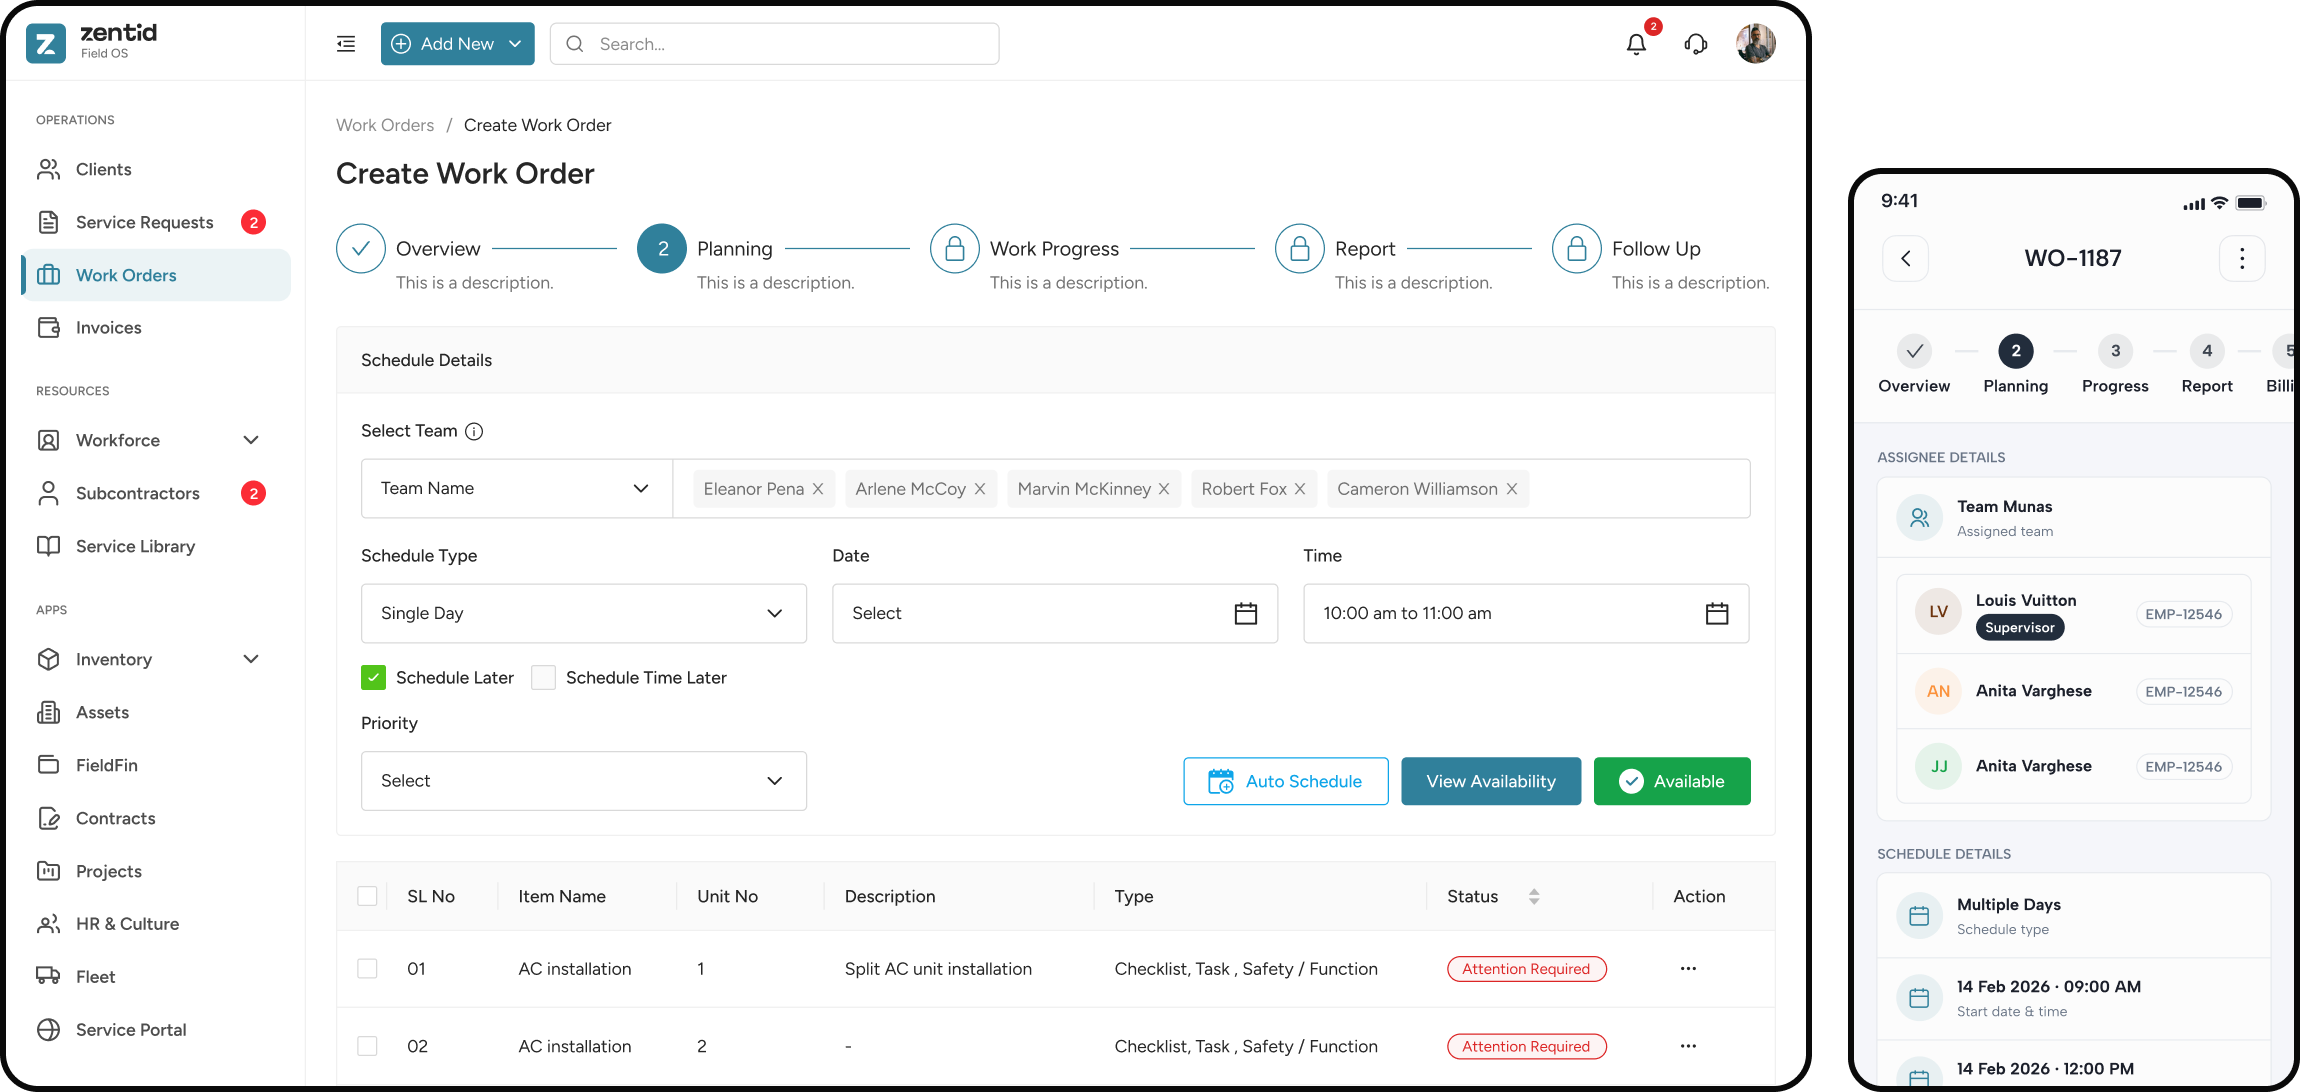This screenshot has height=1092, width=2300.
Task: Click the Auto Schedule button
Action: (1286, 781)
